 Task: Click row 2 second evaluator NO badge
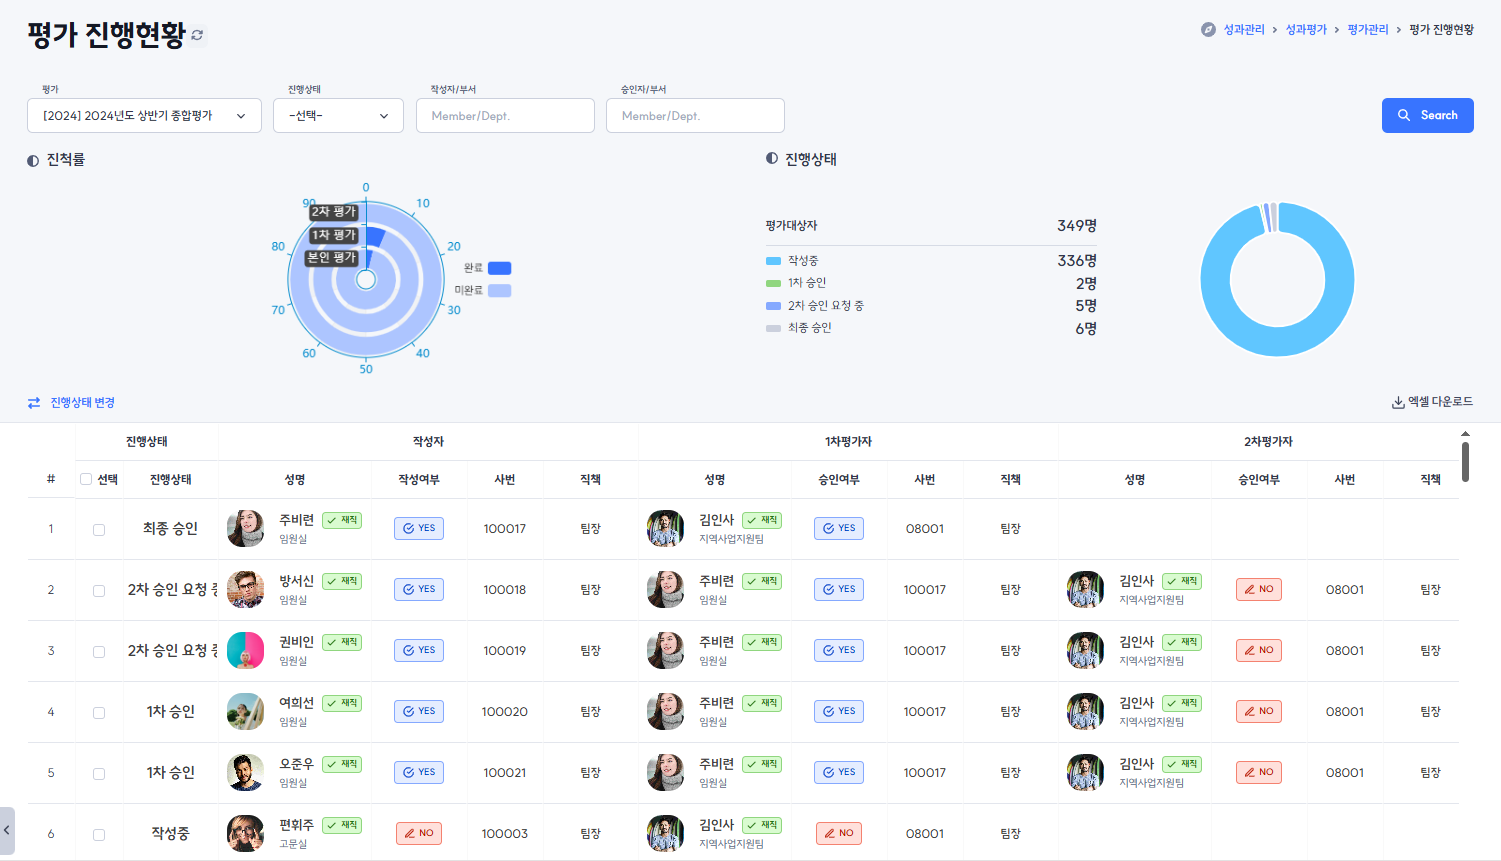[1258, 590]
